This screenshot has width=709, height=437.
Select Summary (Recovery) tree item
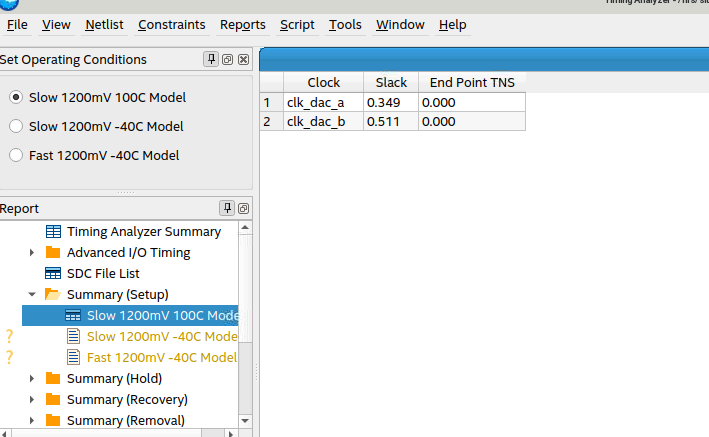127,399
